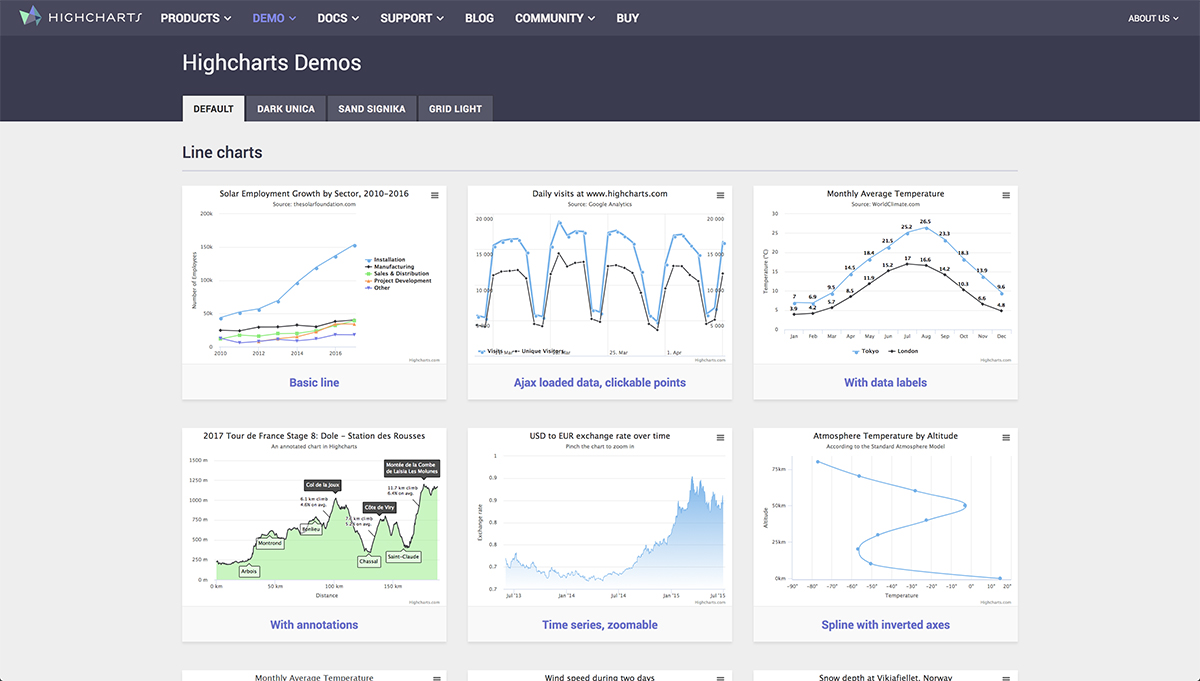The height and width of the screenshot is (681, 1200).
Task: Go to the BLOG page
Action: [x=480, y=18]
